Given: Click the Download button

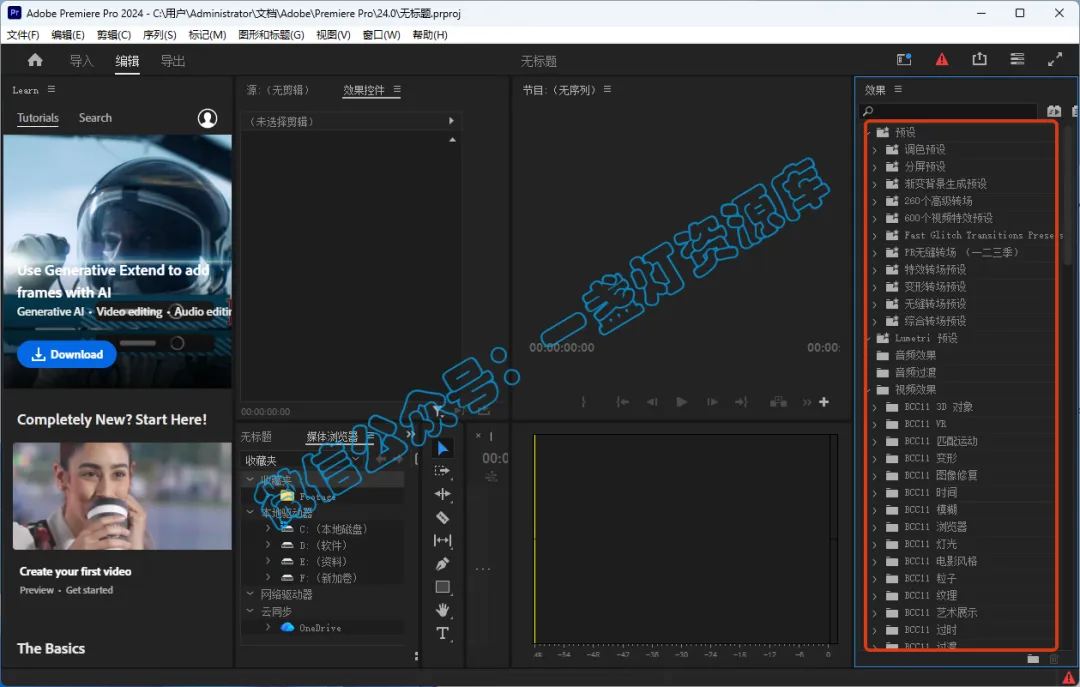Looking at the screenshot, I should coord(67,354).
